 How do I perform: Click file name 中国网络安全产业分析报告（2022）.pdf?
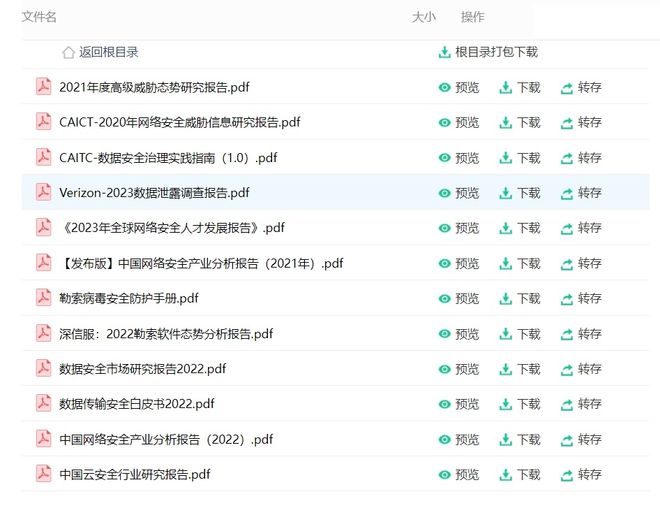point(166,439)
